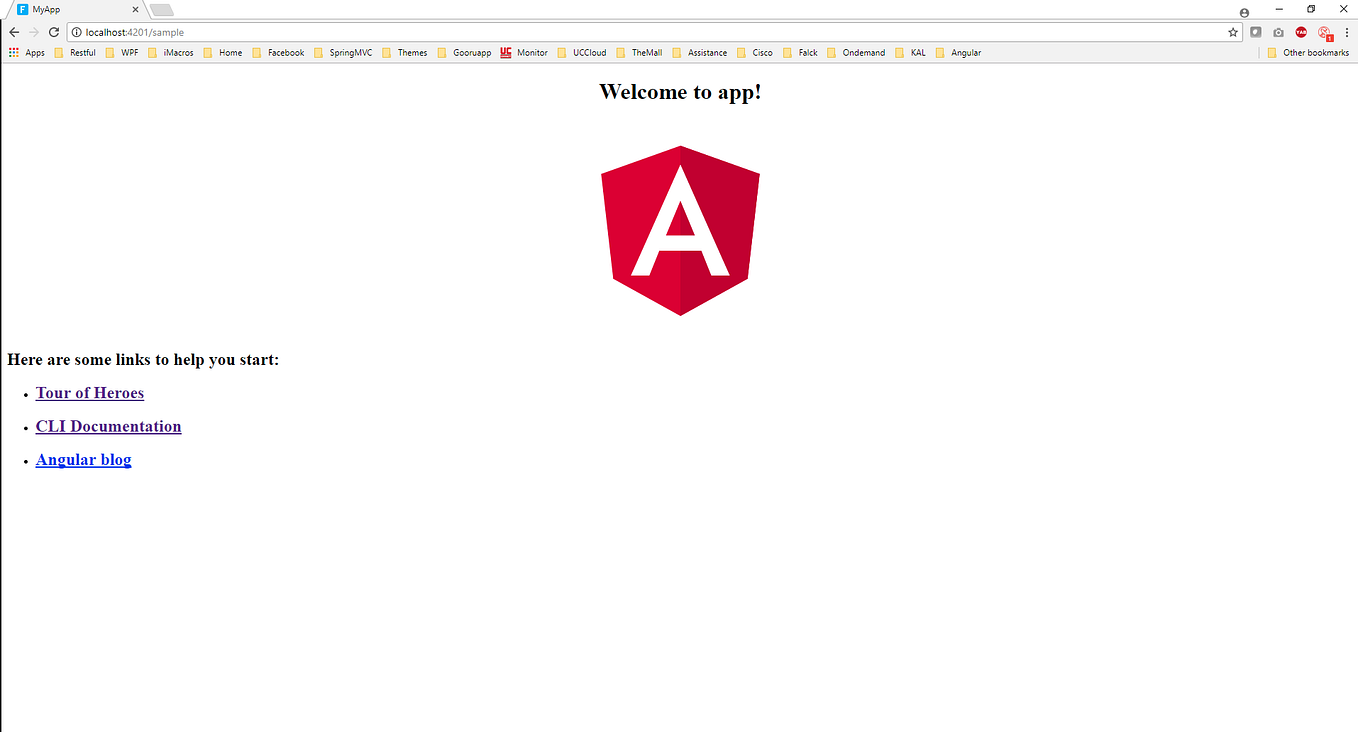Open a new browser tab
This screenshot has width=1358, height=732.
tap(161, 9)
